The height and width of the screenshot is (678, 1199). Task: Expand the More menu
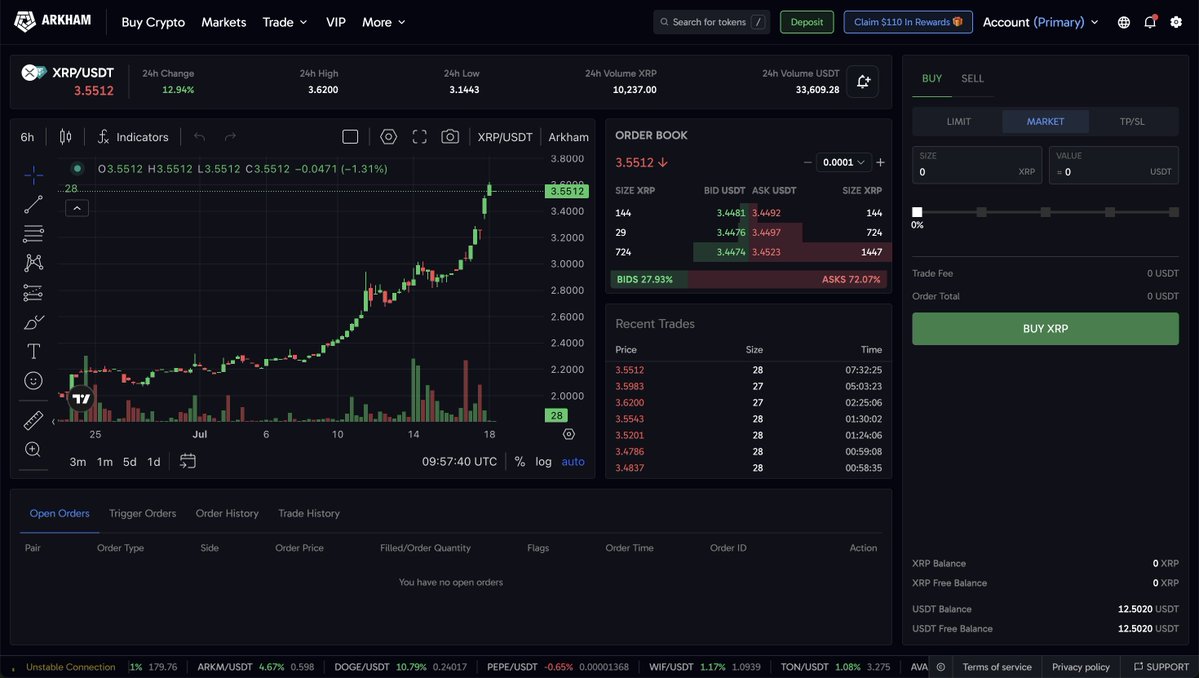[383, 22]
